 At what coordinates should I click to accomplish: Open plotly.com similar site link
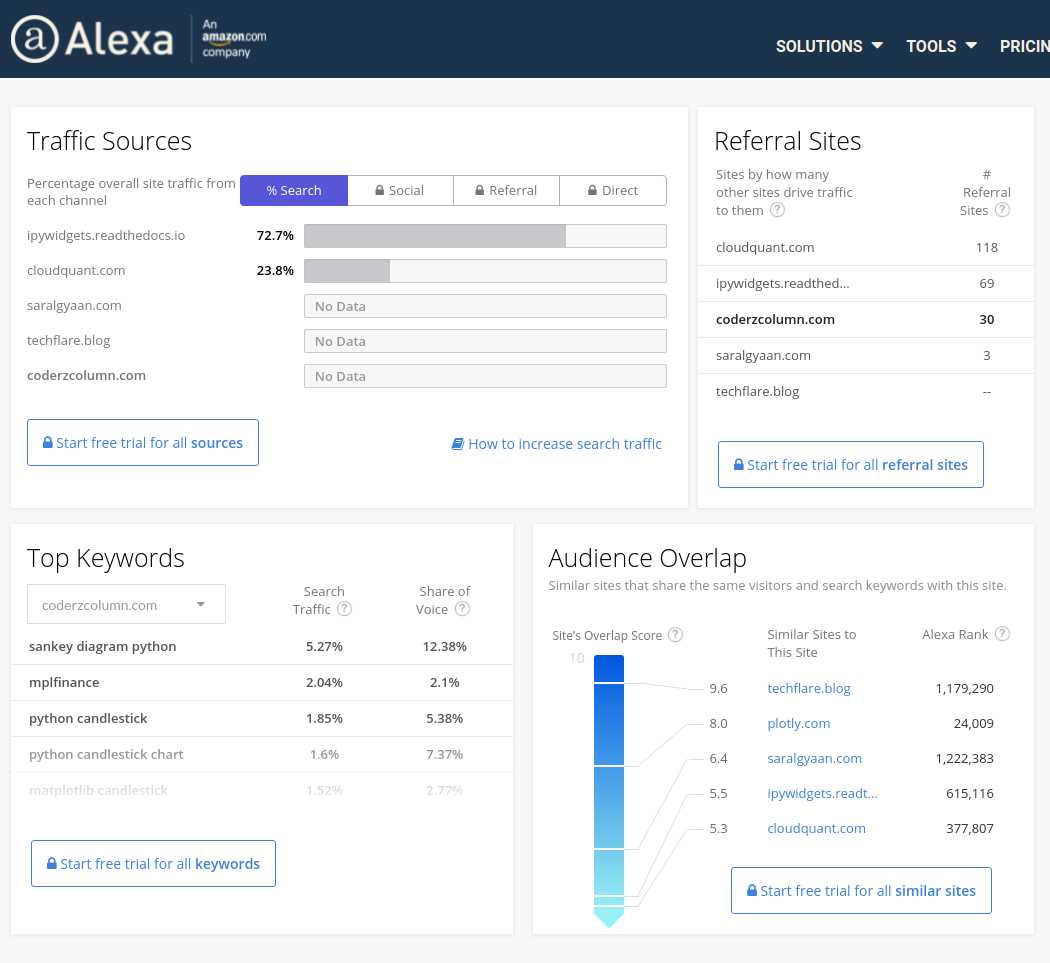click(x=798, y=723)
